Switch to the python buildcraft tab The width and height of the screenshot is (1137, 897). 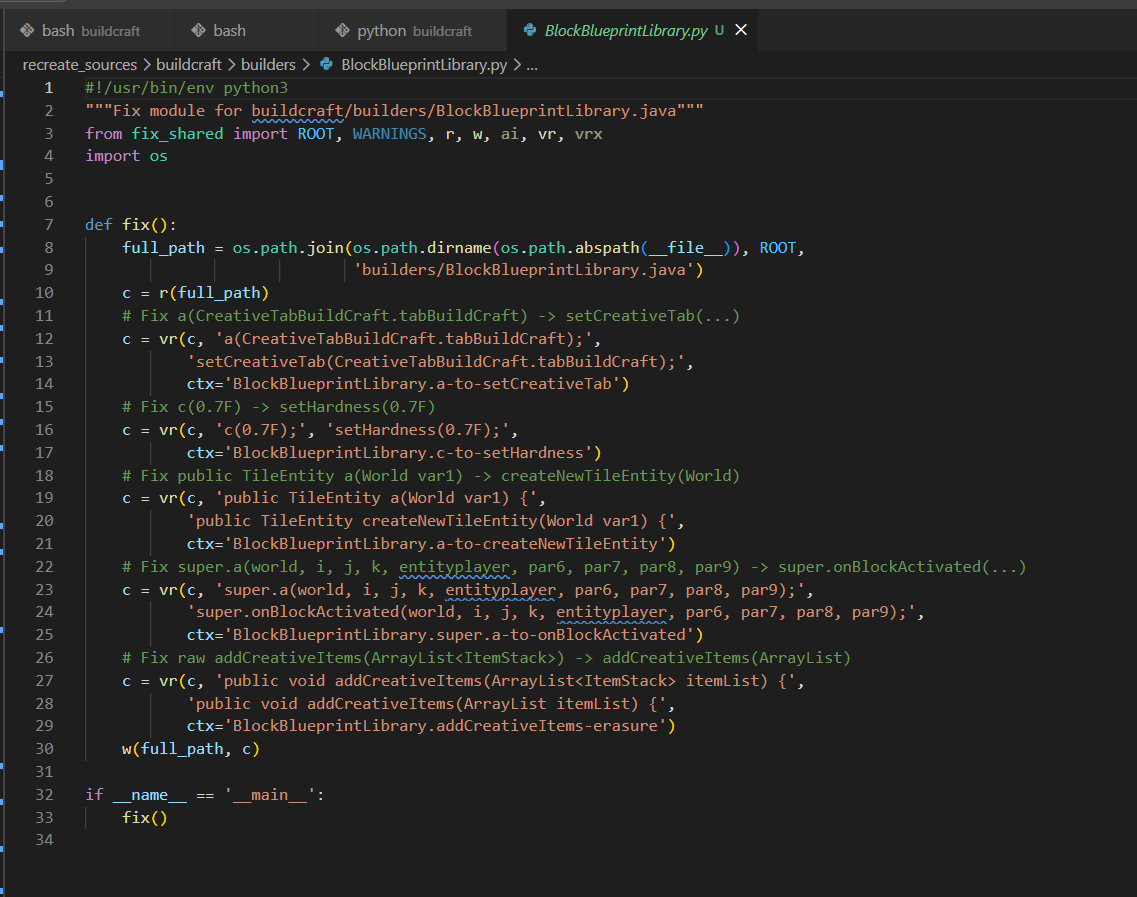coord(413,30)
